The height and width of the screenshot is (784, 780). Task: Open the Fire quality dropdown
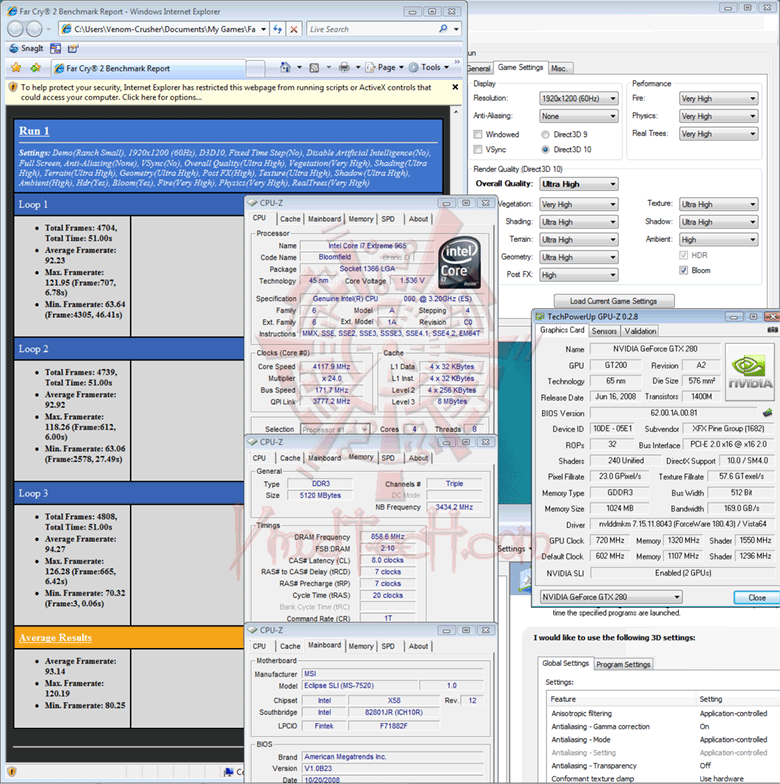(718, 98)
